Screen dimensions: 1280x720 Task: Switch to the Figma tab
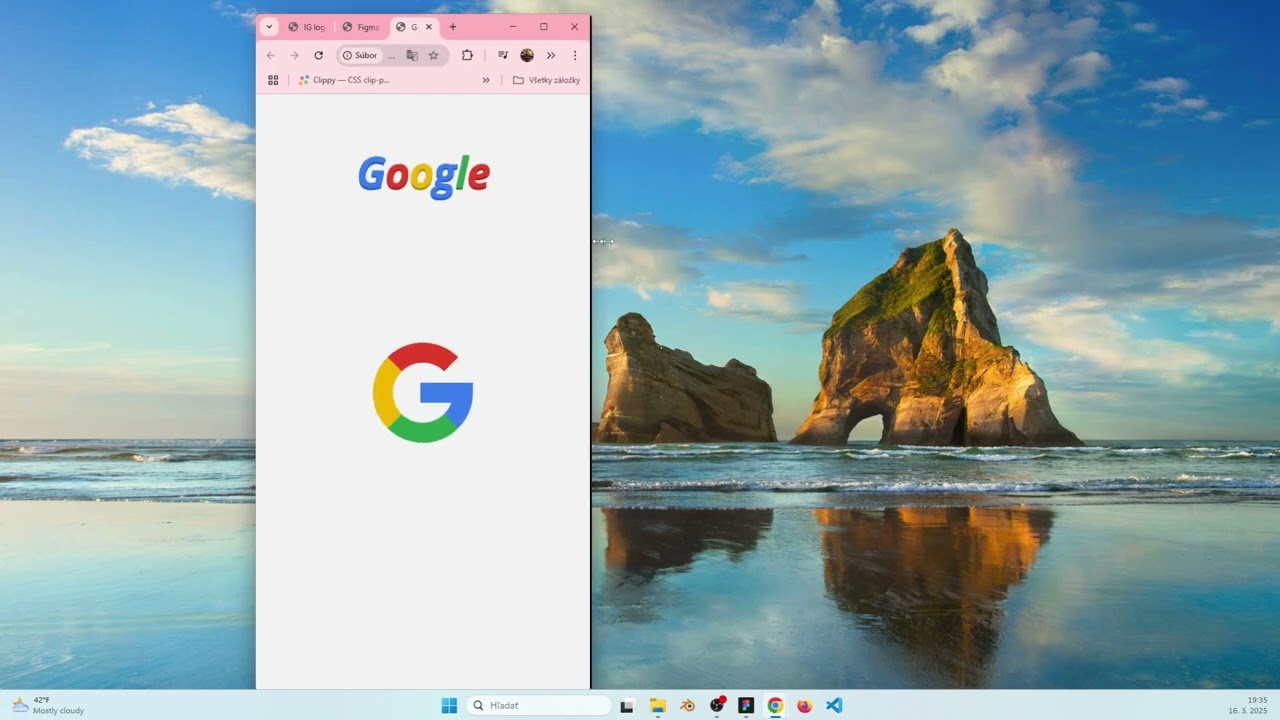(360, 27)
